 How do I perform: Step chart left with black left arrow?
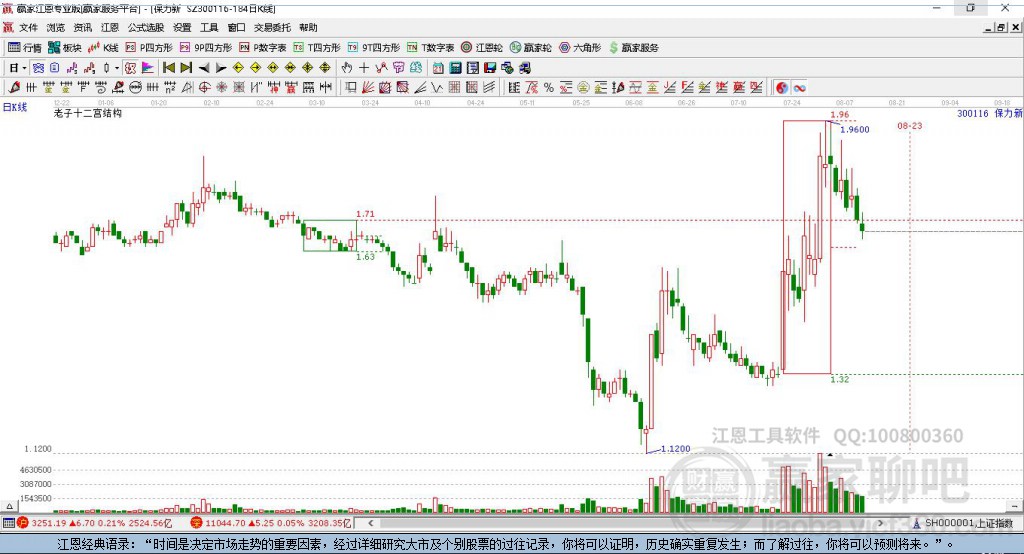(x=204, y=68)
